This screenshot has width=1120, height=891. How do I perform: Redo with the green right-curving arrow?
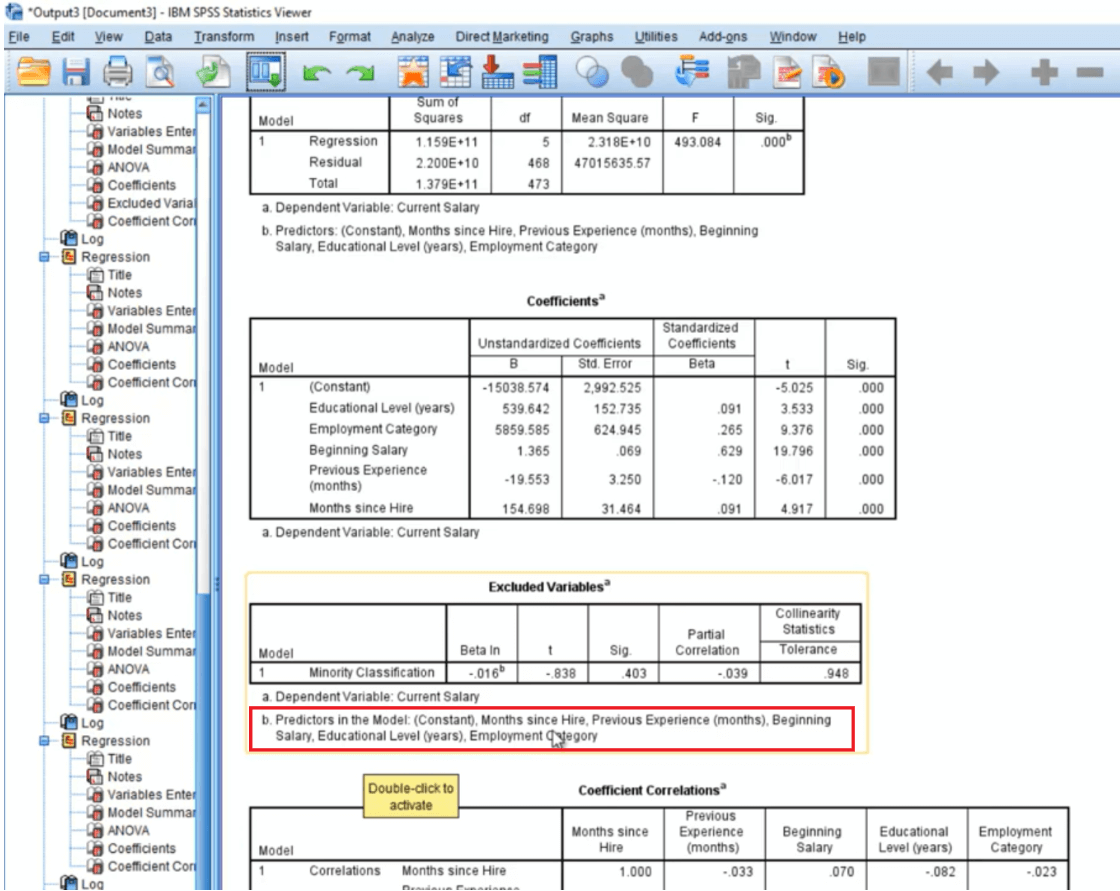360,72
